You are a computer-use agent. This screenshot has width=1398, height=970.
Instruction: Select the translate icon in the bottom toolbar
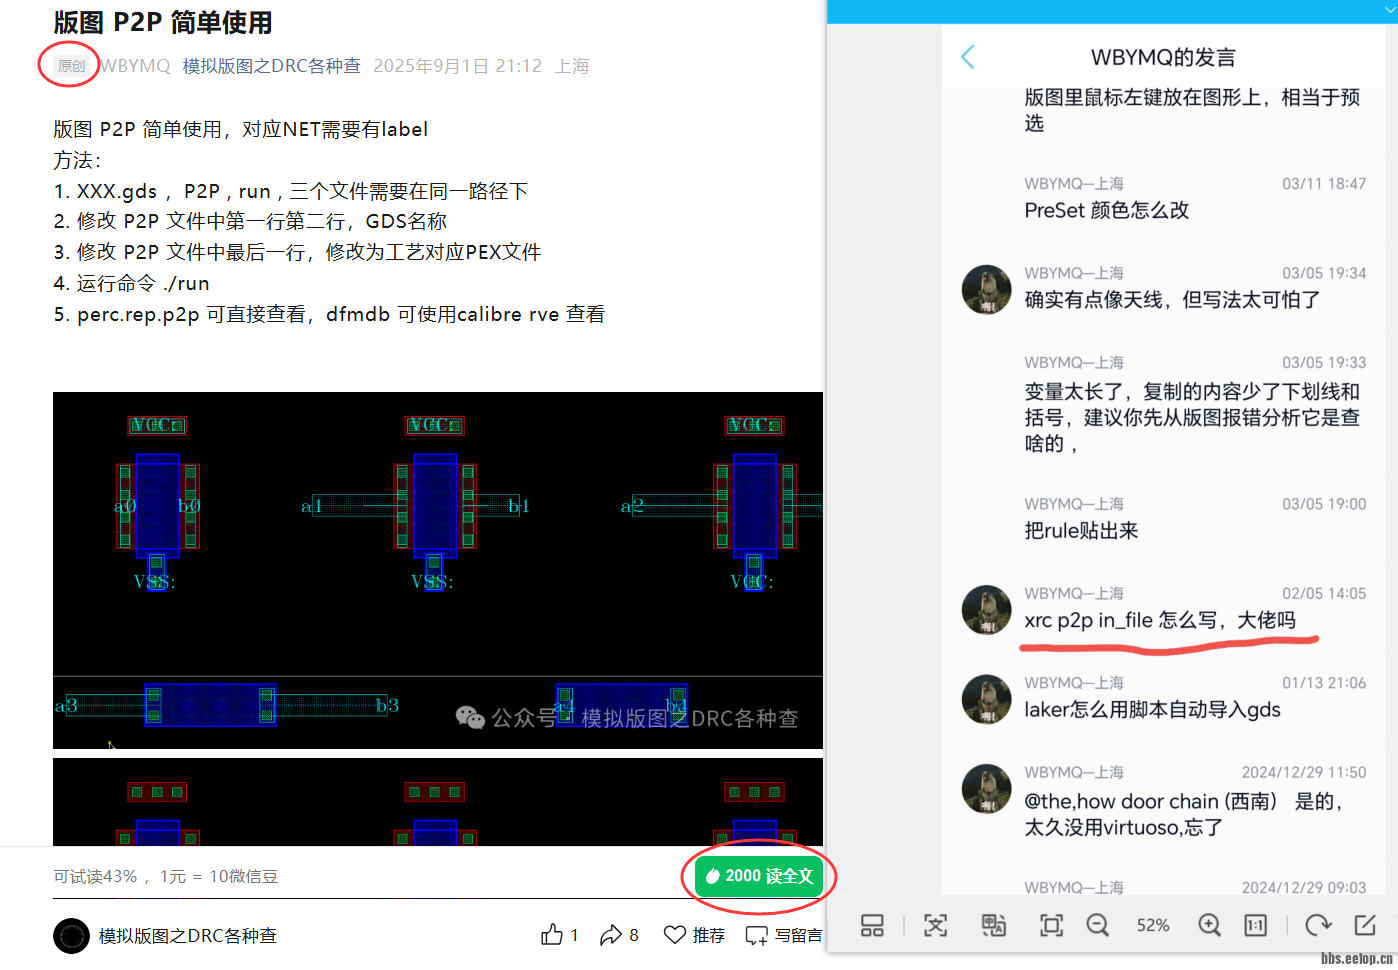(x=994, y=925)
